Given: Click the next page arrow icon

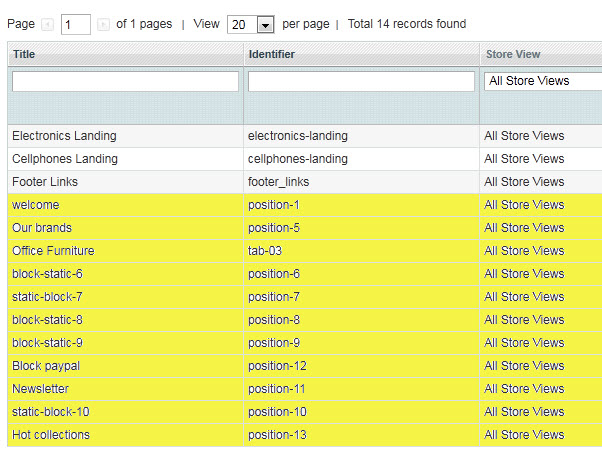Looking at the screenshot, I should click(103, 25).
